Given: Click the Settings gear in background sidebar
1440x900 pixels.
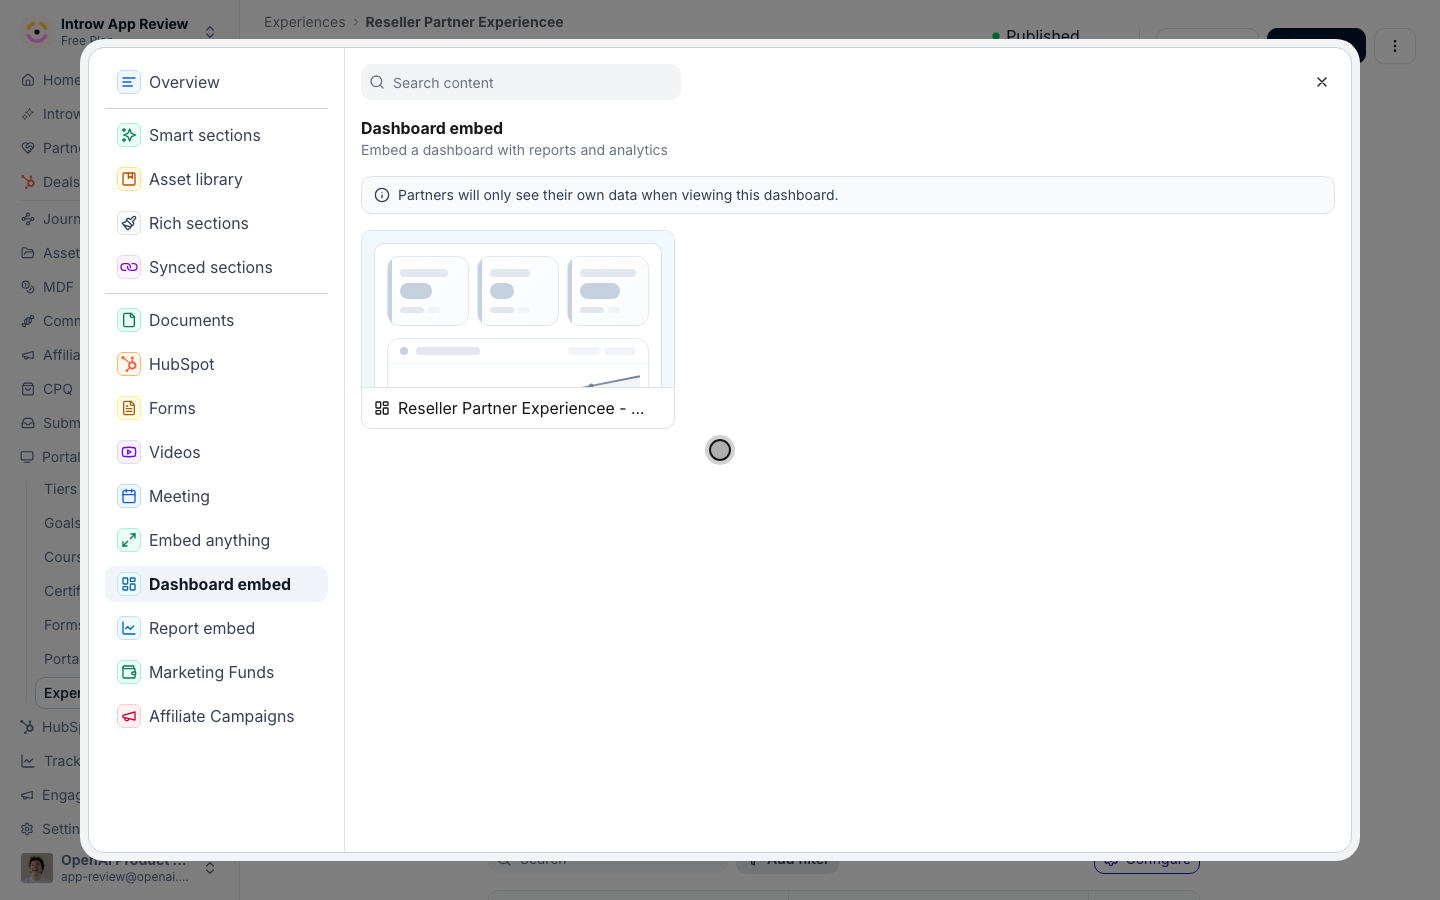Looking at the screenshot, I should tap(28, 829).
